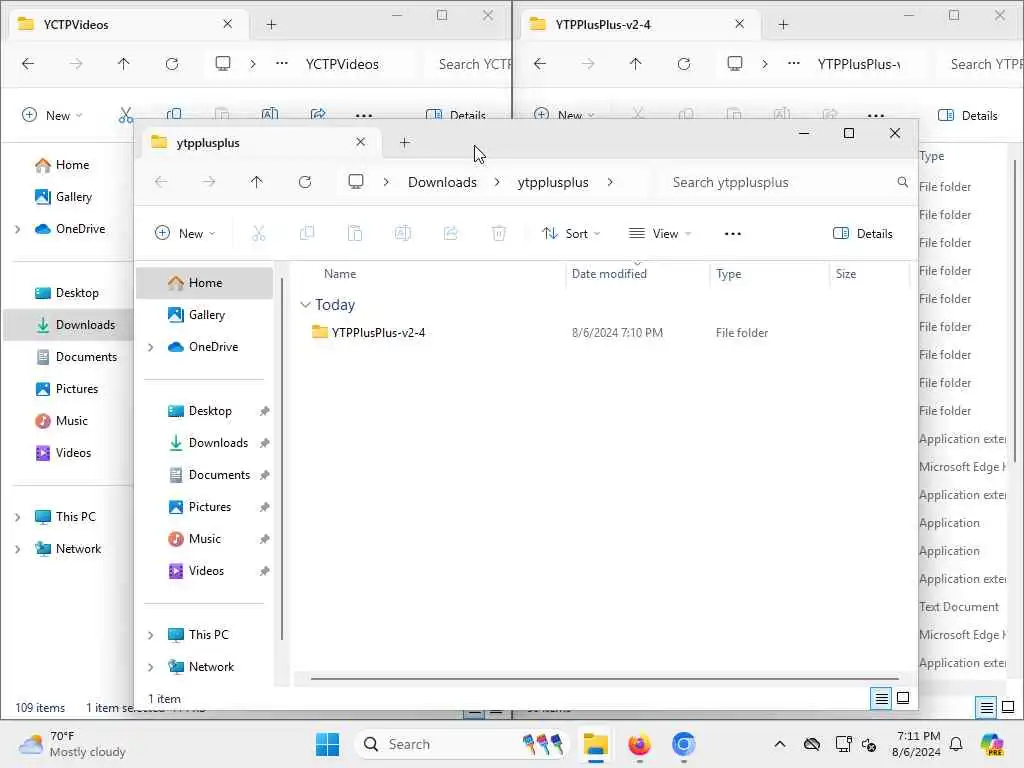Sort by the Name column header
Screen dimensions: 1024x768
pyautogui.click(x=340, y=274)
